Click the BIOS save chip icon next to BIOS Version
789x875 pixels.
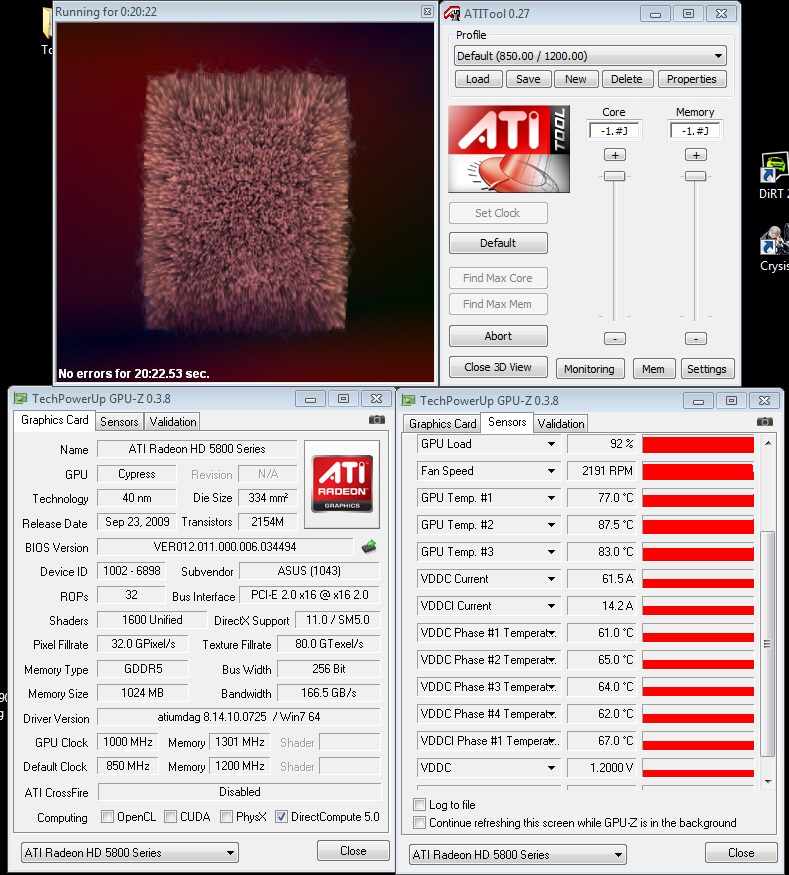(368, 546)
